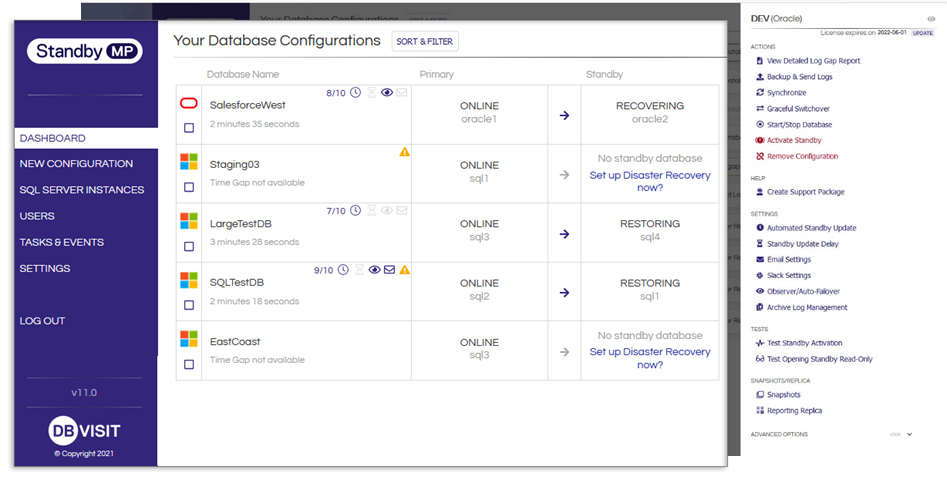Image resolution: width=947 pixels, height=480 pixels.
Task: Click the Oracle logo icon for SalesforceWest
Action: pos(189,103)
